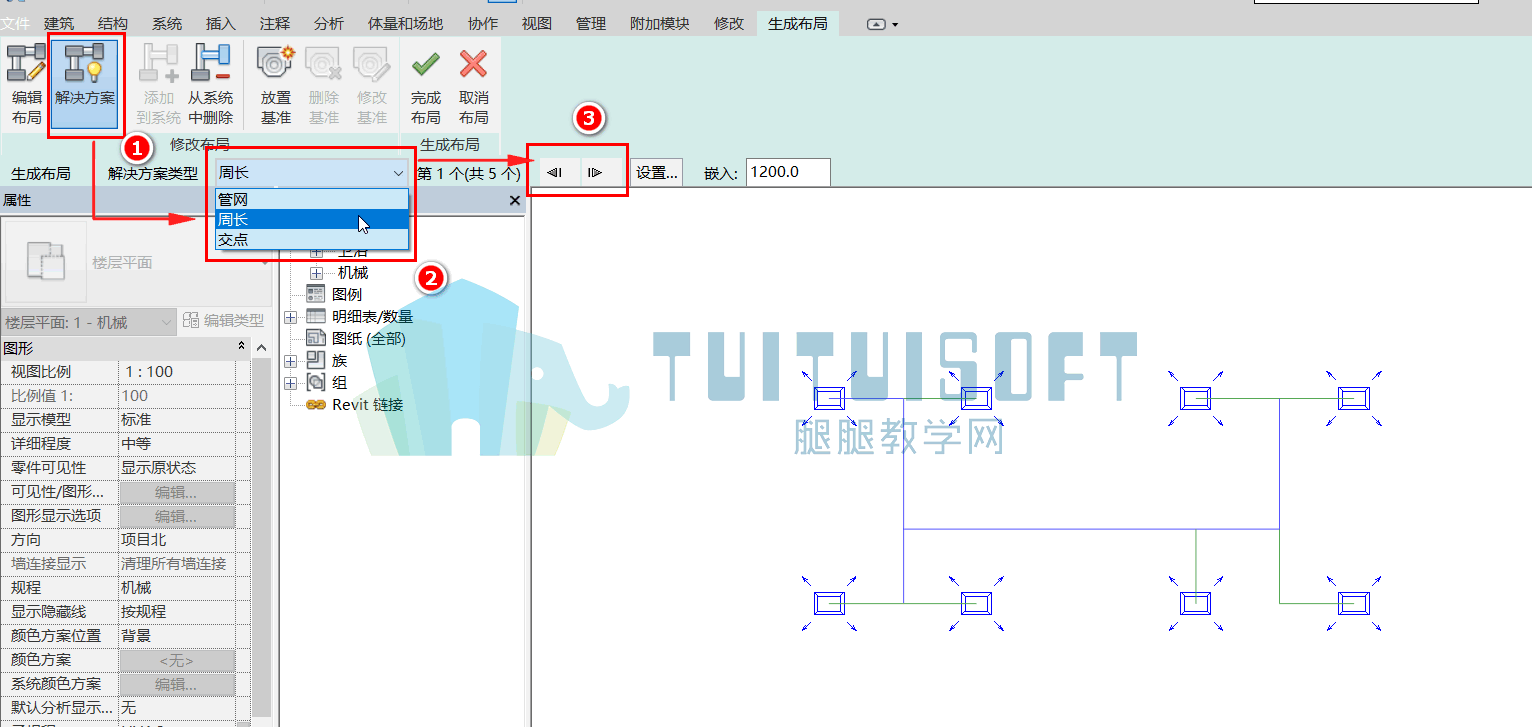Click the 颜色方案 <无> button

pos(176,660)
